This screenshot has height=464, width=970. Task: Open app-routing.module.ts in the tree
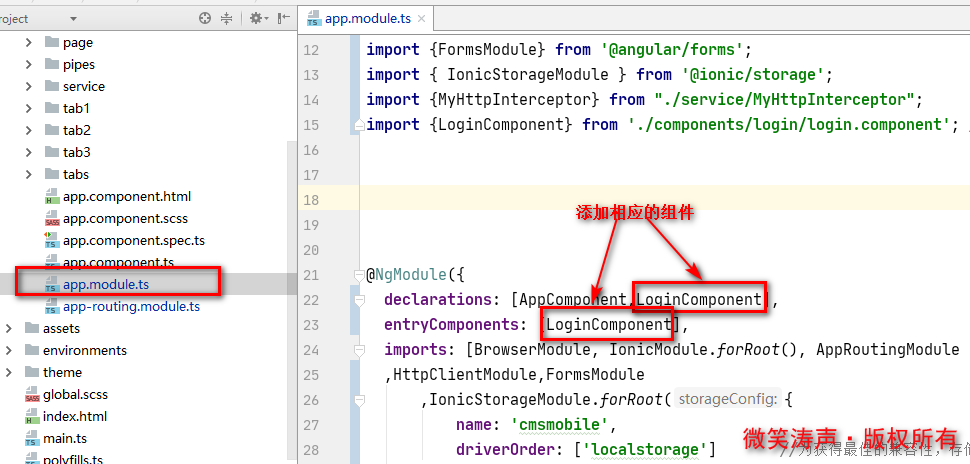[131, 307]
